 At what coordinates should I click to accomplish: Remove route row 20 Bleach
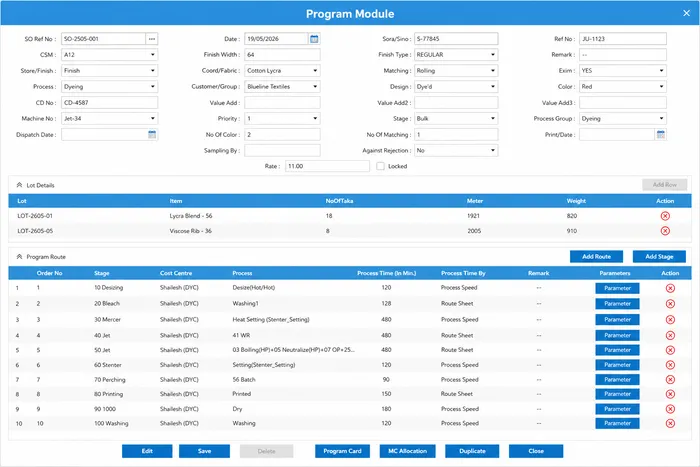click(670, 304)
